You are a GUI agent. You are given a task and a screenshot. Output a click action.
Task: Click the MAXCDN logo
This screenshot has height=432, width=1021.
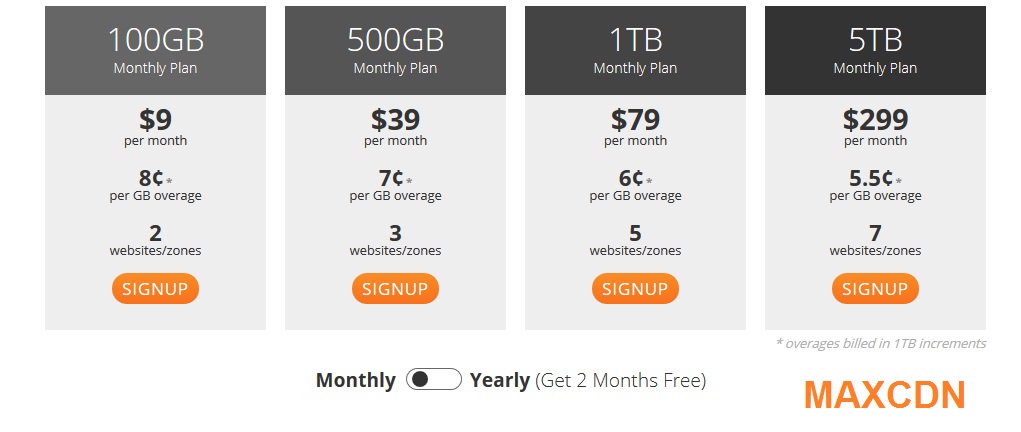pyautogui.click(x=884, y=395)
